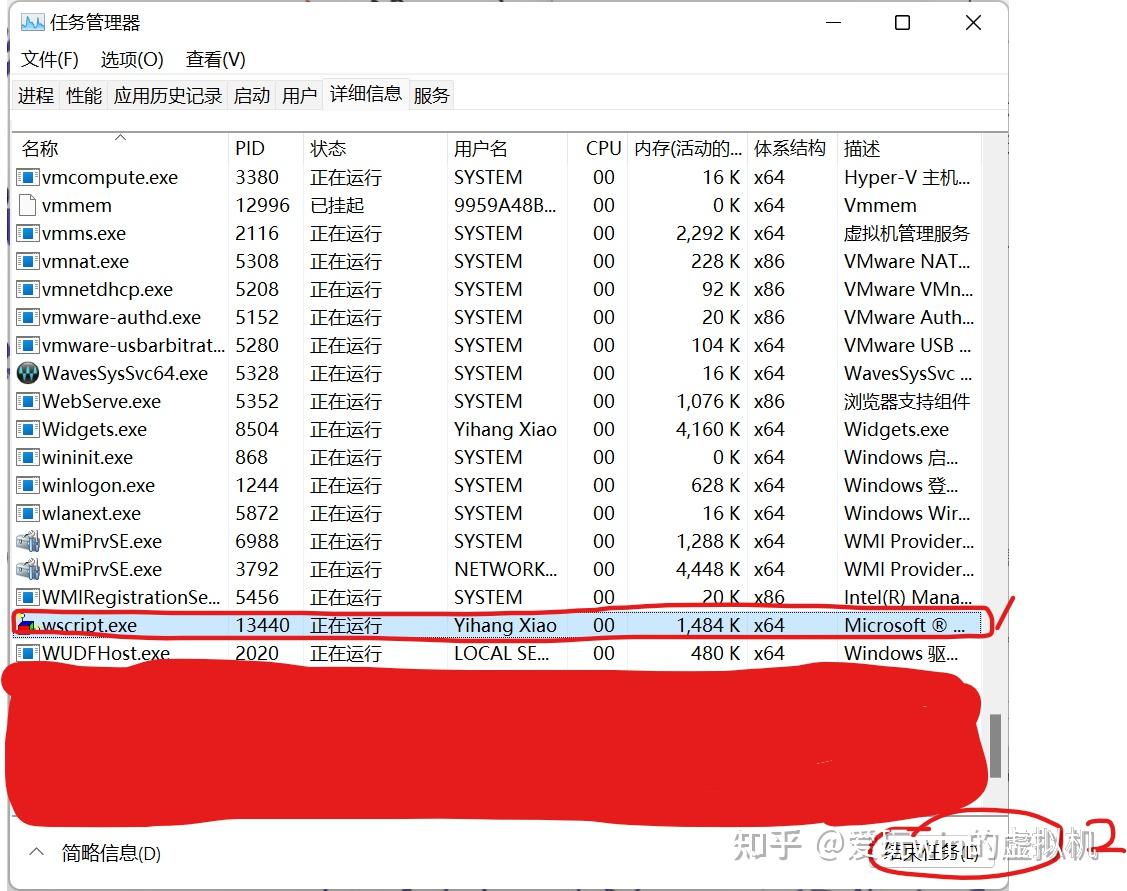Click the vmcompute.exe process icon
This screenshot has width=1127, height=891.
click(x=27, y=177)
